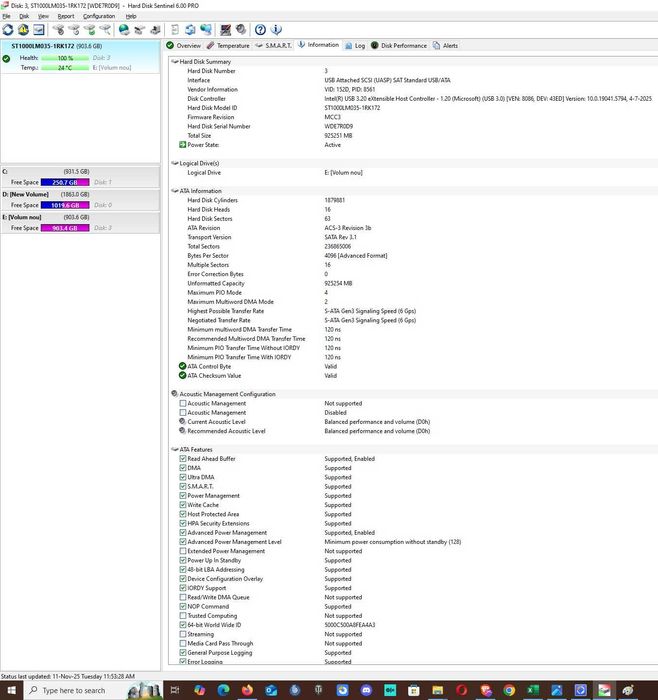This screenshot has width=658, height=700.
Task: Collapse the ATA Information section
Action: [x=175, y=191]
